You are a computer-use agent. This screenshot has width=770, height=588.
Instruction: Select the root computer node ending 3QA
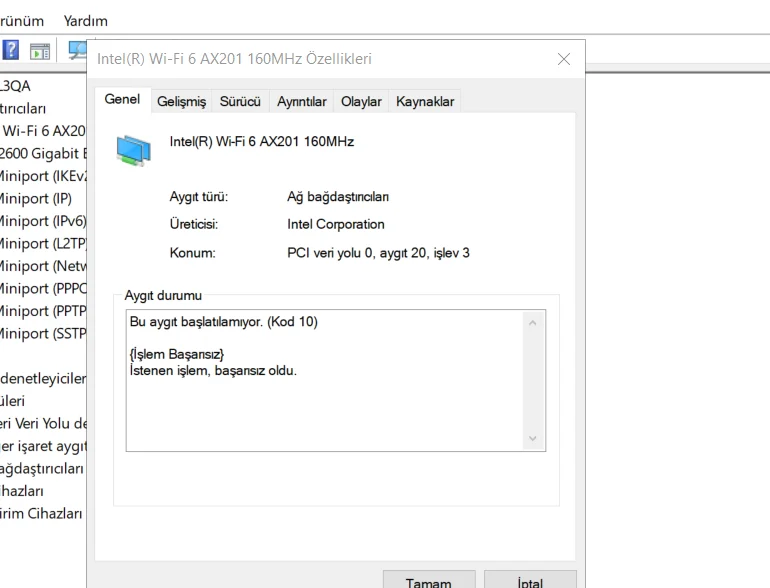[x=15, y=86]
